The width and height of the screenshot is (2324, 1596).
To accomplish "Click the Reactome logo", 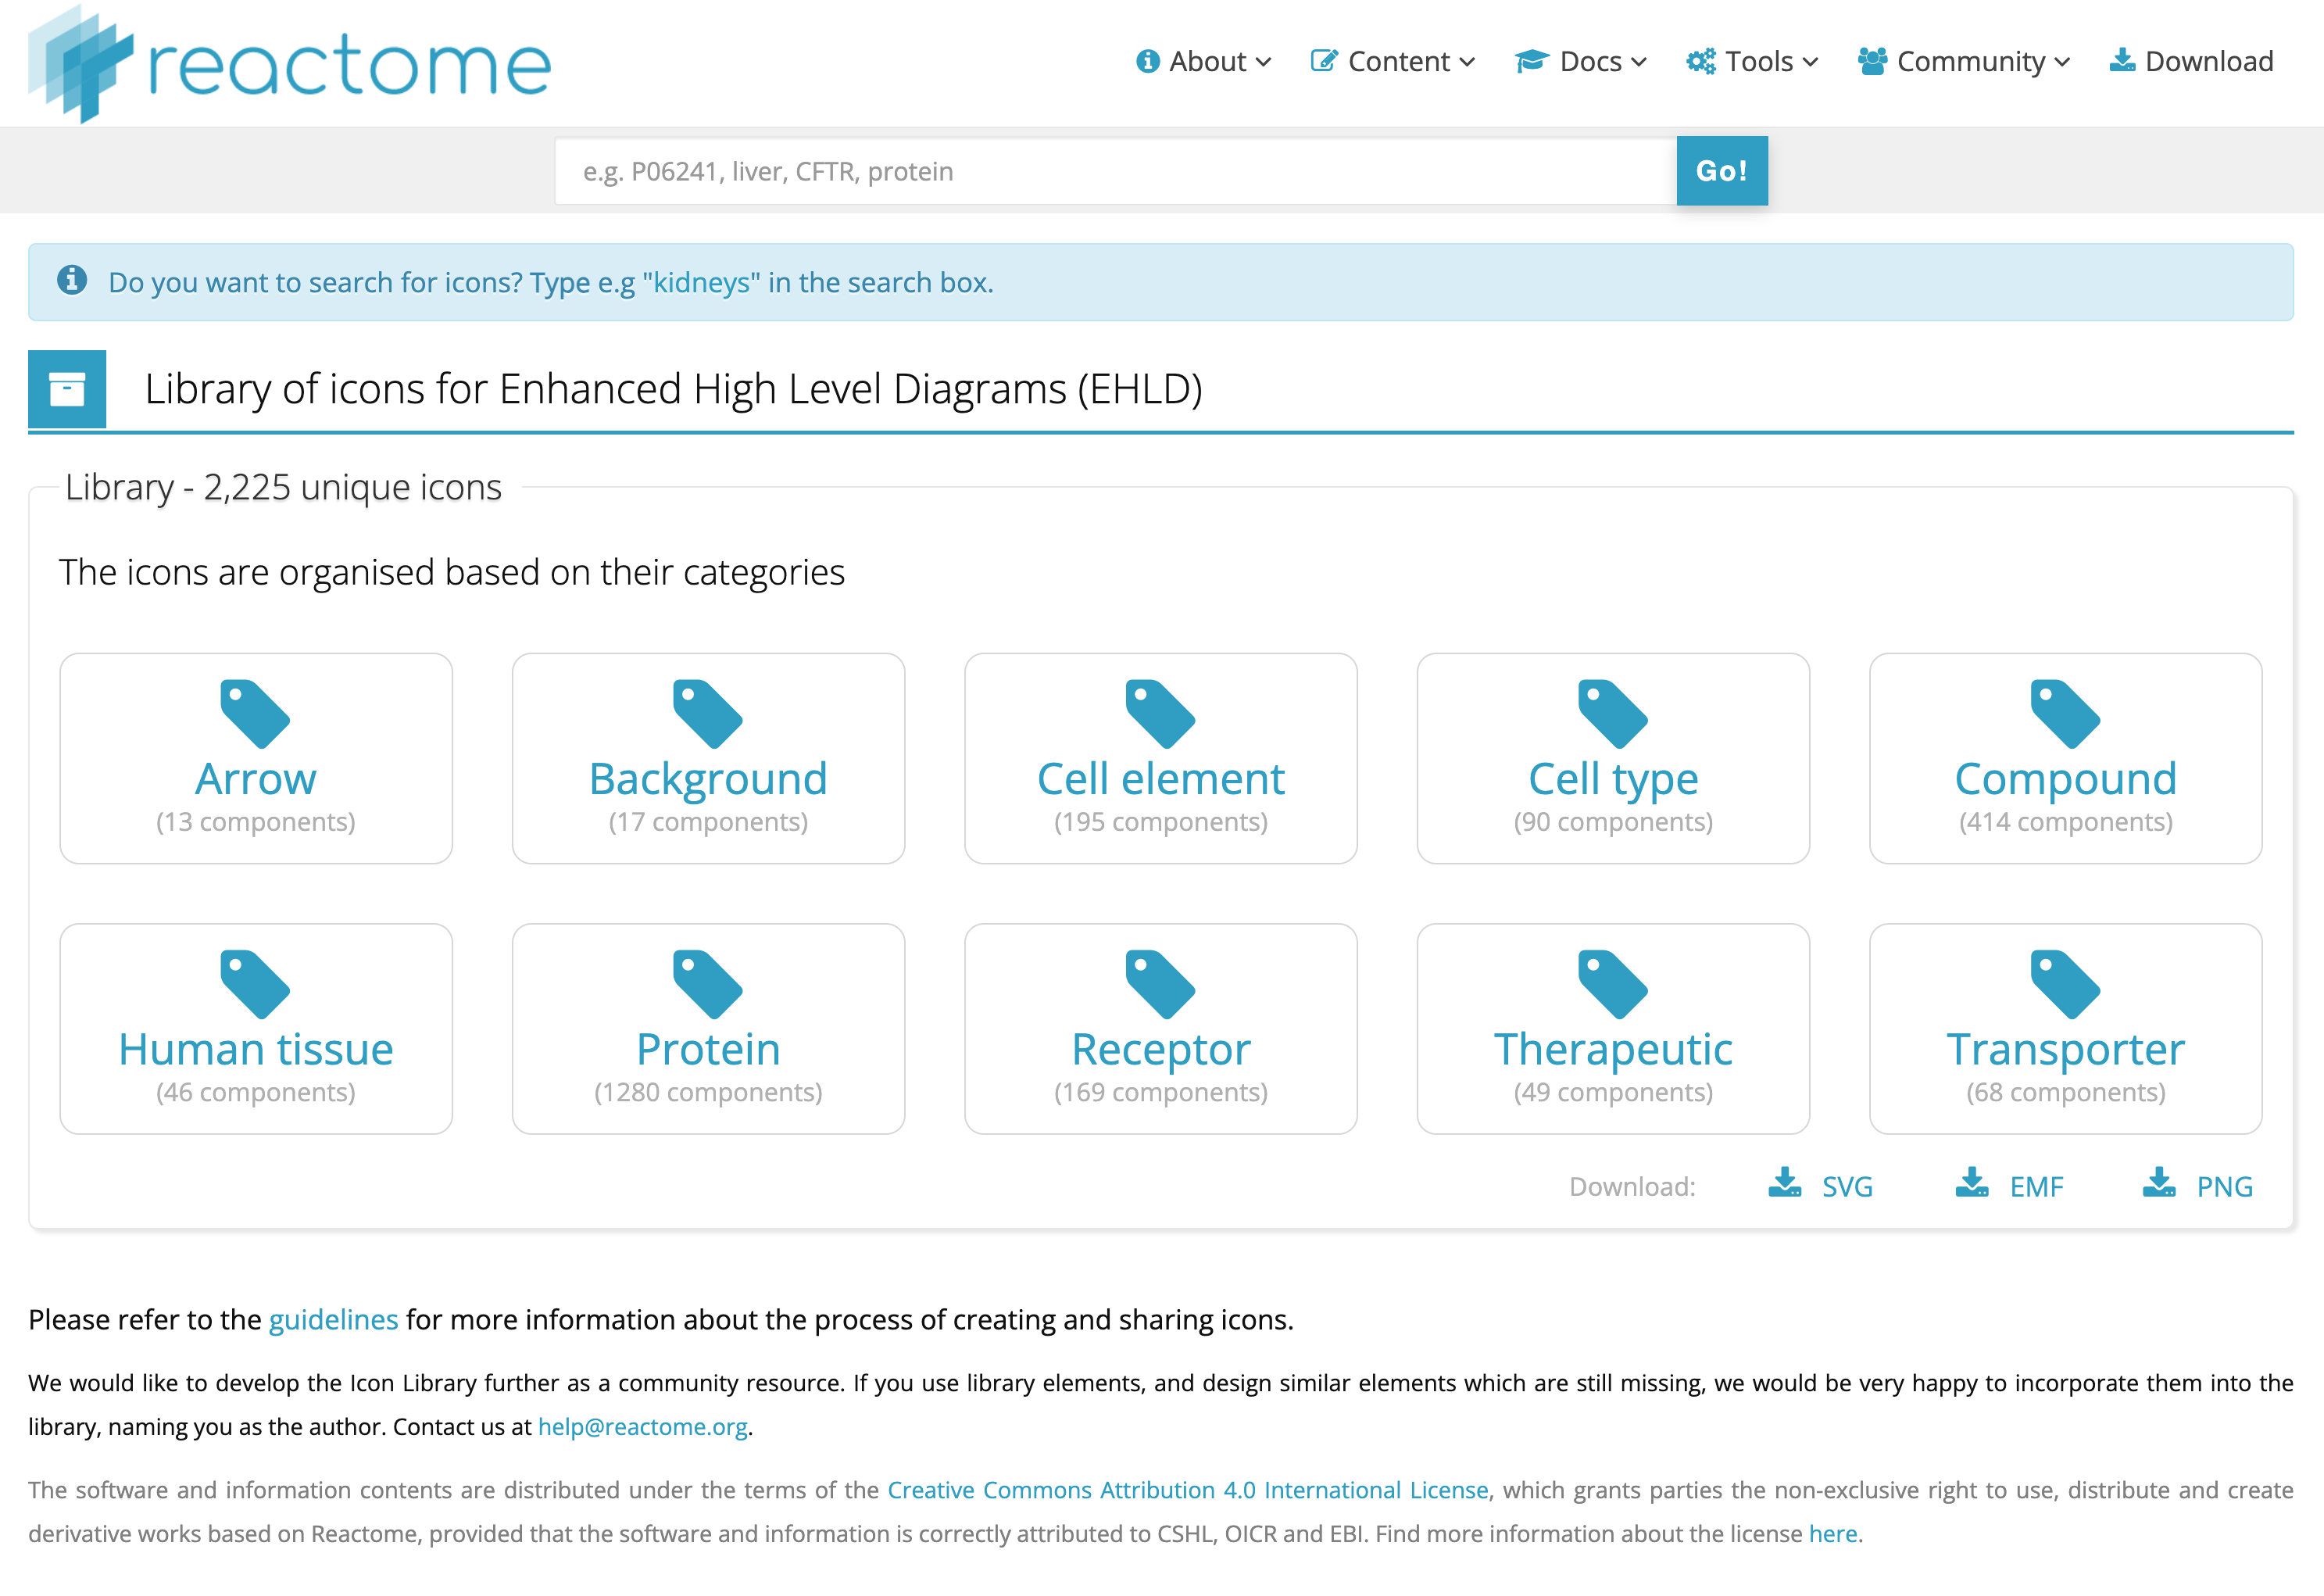I will pyautogui.click(x=289, y=64).
